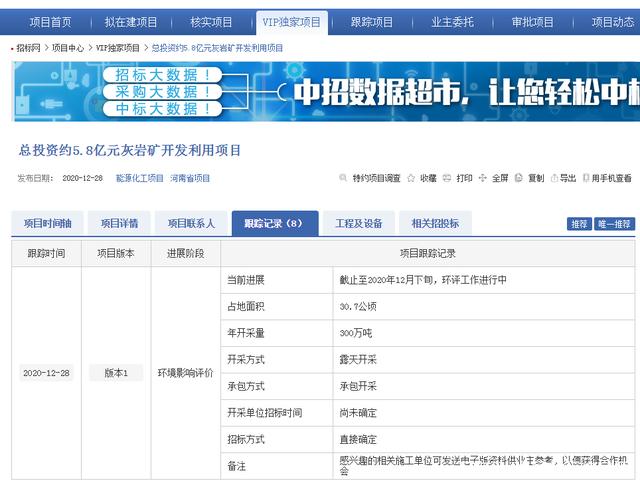Click the 全屏 fullscreen icon
The width and height of the screenshot is (640, 487).
tap(482, 178)
